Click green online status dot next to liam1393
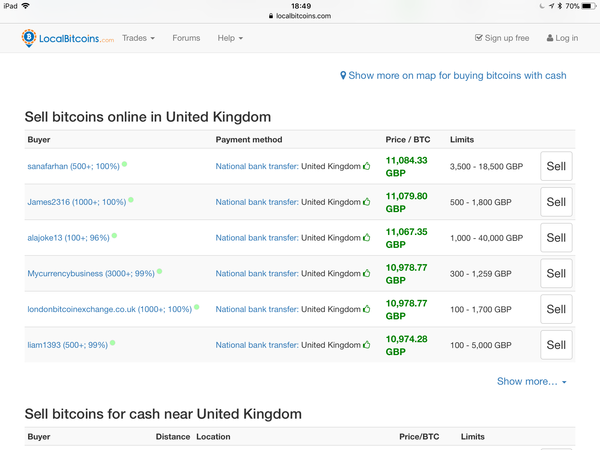The image size is (600, 450). pos(112,343)
